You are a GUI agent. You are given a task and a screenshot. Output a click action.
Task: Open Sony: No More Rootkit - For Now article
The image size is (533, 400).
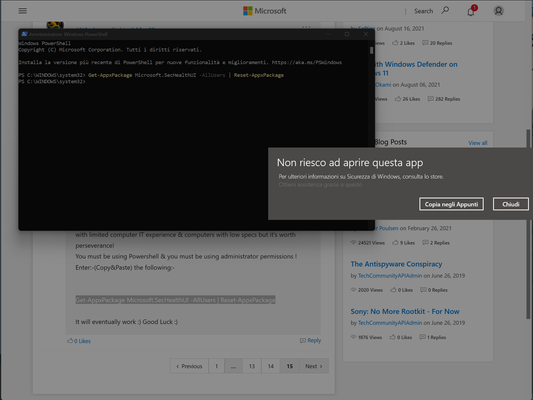coord(405,311)
